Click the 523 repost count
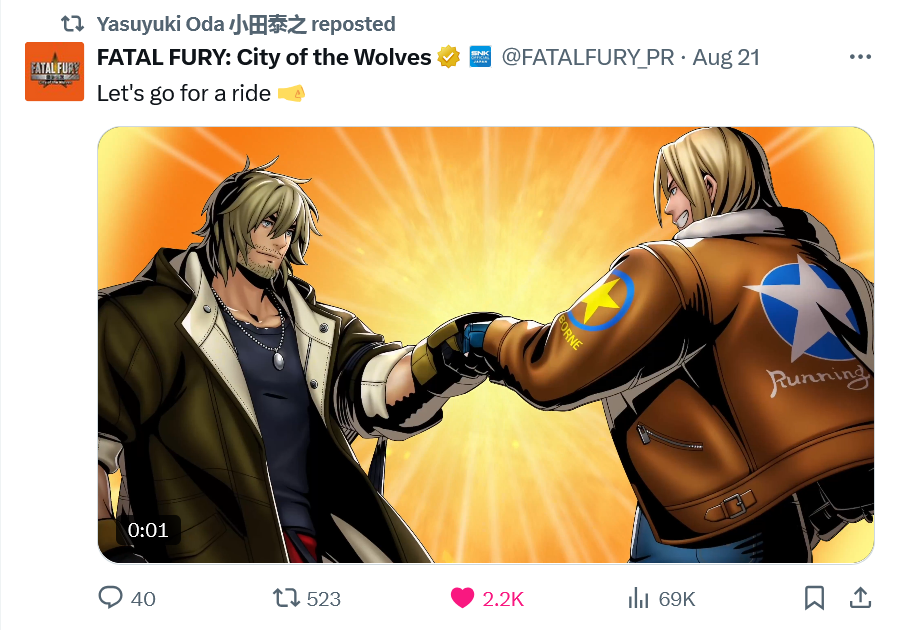898x630 pixels. [324, 599]
